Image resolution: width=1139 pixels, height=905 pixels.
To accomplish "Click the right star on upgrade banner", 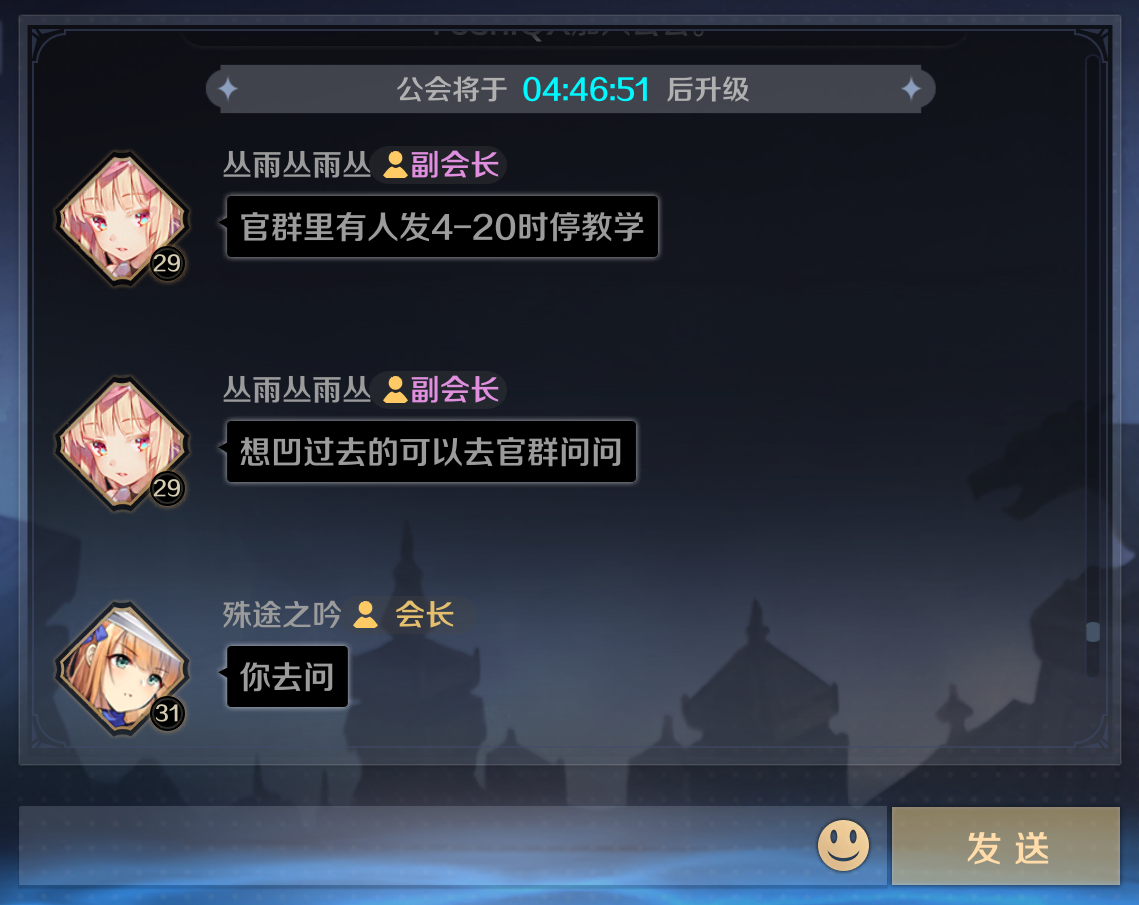I will tap(911, 89).
